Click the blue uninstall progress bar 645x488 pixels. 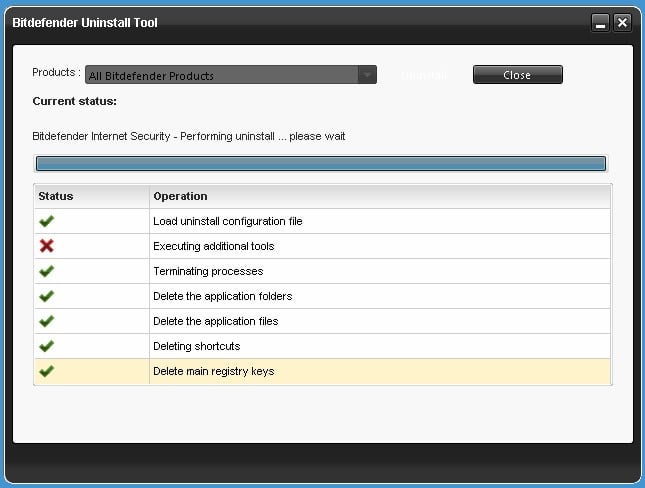point(320,163)
